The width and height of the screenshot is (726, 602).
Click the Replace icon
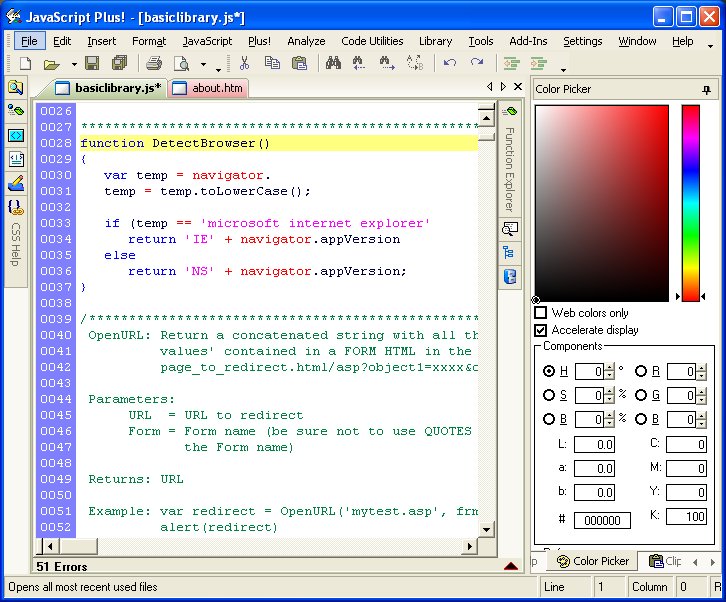tap(415, 63)
